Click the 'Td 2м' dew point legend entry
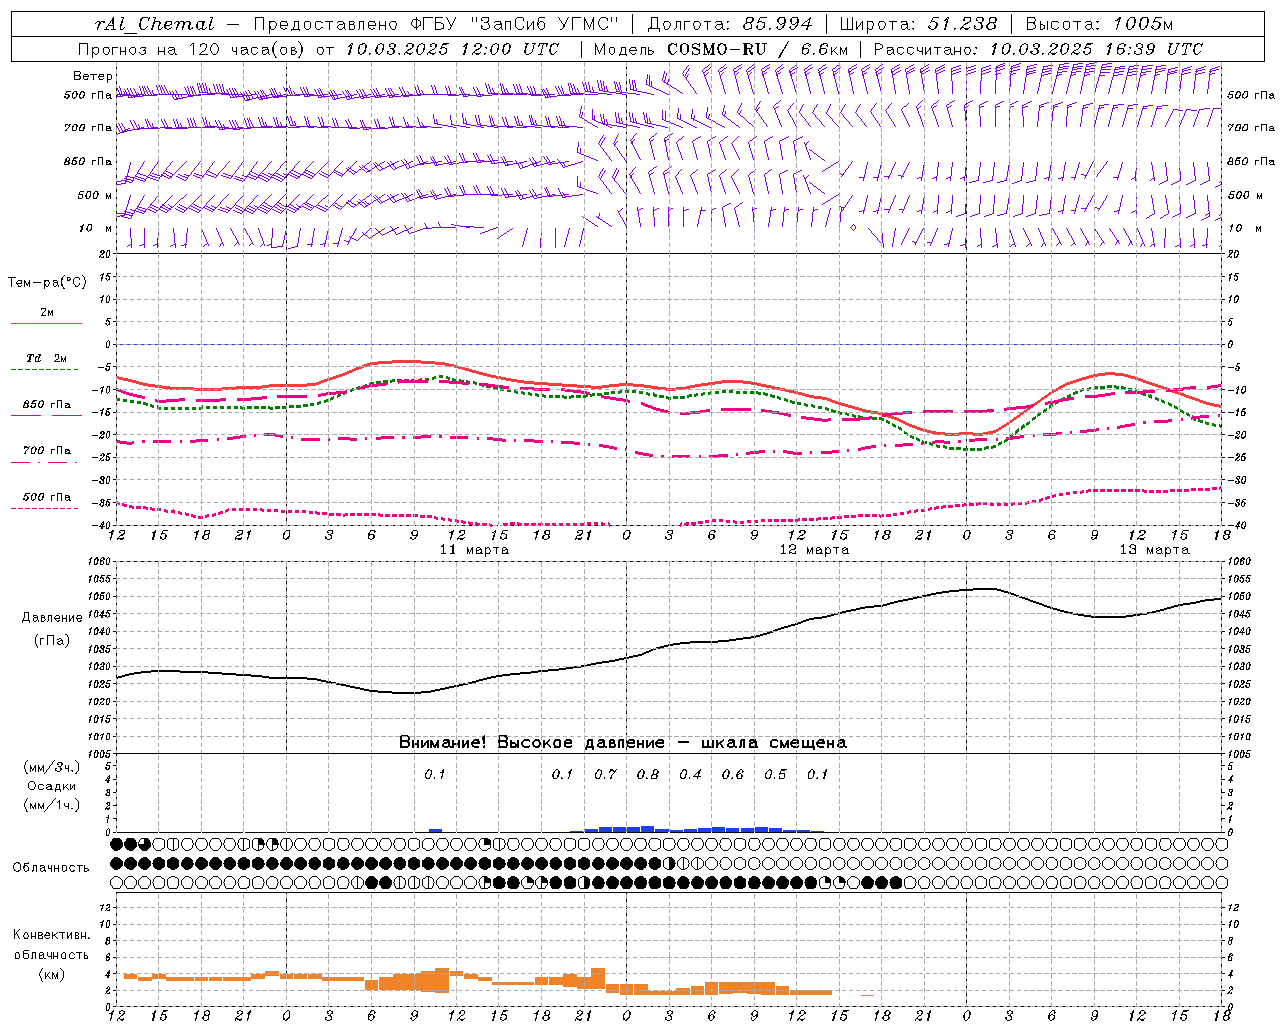The width and height of the screenshot is (1280, 1024). click(x=47, y=358)
